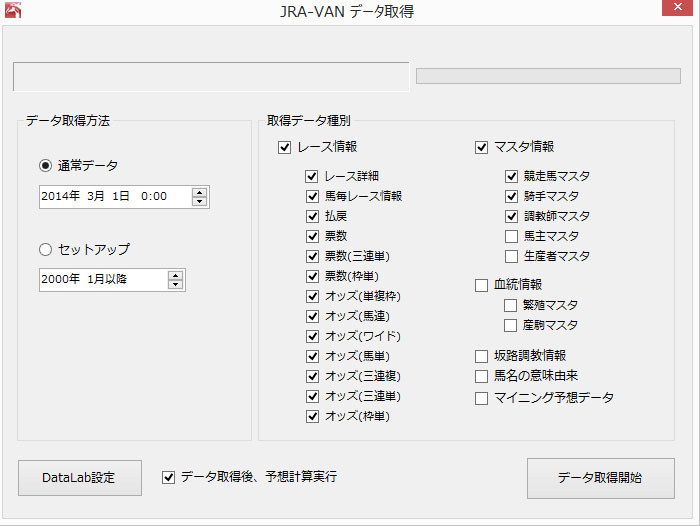Select the 通常データ radio button
700x526 pixels.
46,166
